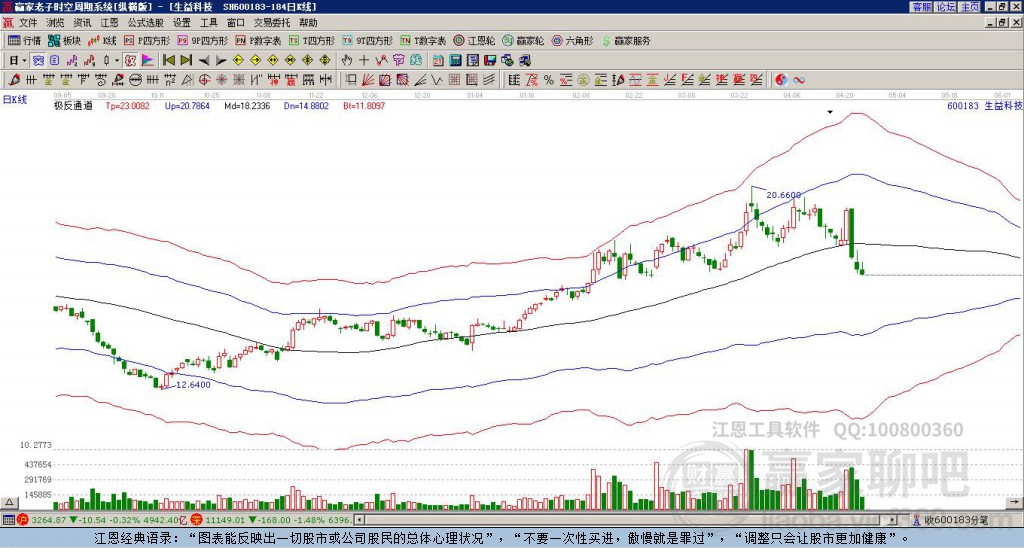The width and height of the screenshot is (1024, 548).
Task: Click the 12.6400 low price label
Action: point(193,385)
